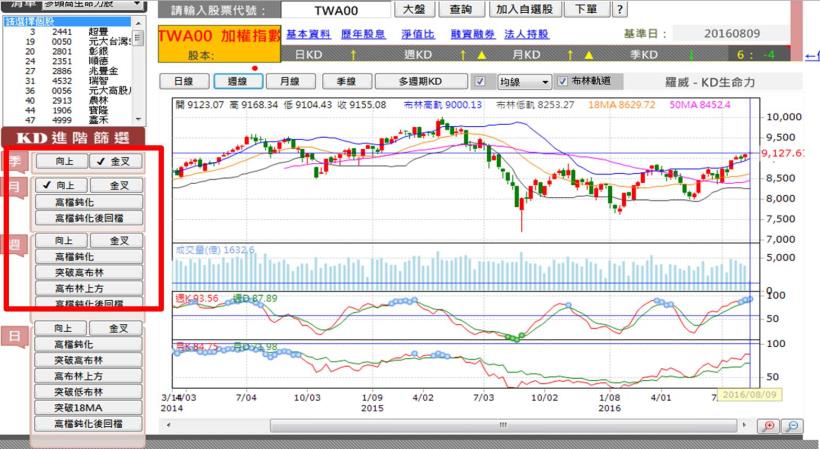Screen dimensions: 820x449
Task: Click the magnifier zoom-in icon below the chart
Action: click(x=768, y=425)
